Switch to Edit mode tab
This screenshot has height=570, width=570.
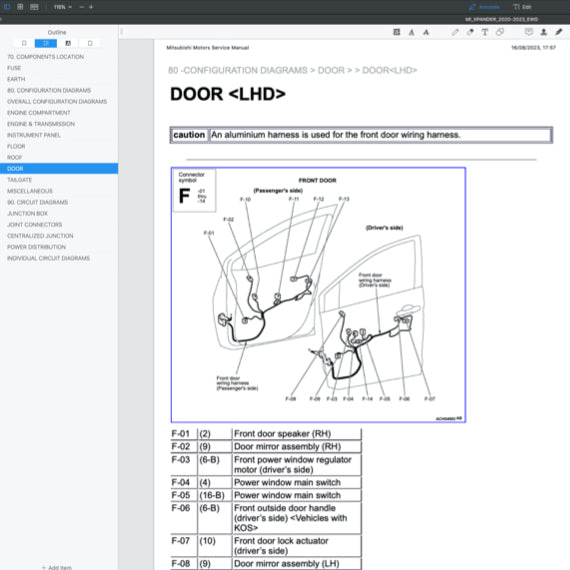click(x=522, y=7)
